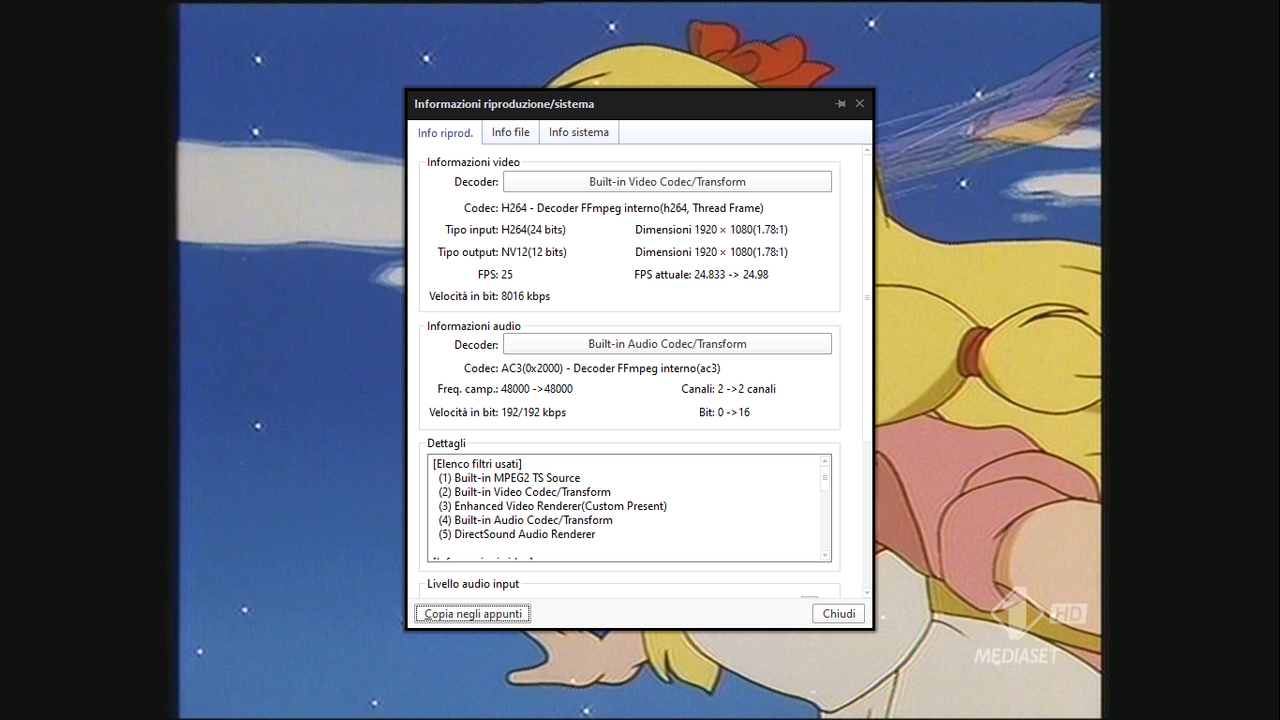The height and width of the screenshot is (720, 1280).
Task: Select the Enhanced Video Renderer filter entry
Action: [x=555, y=505]
